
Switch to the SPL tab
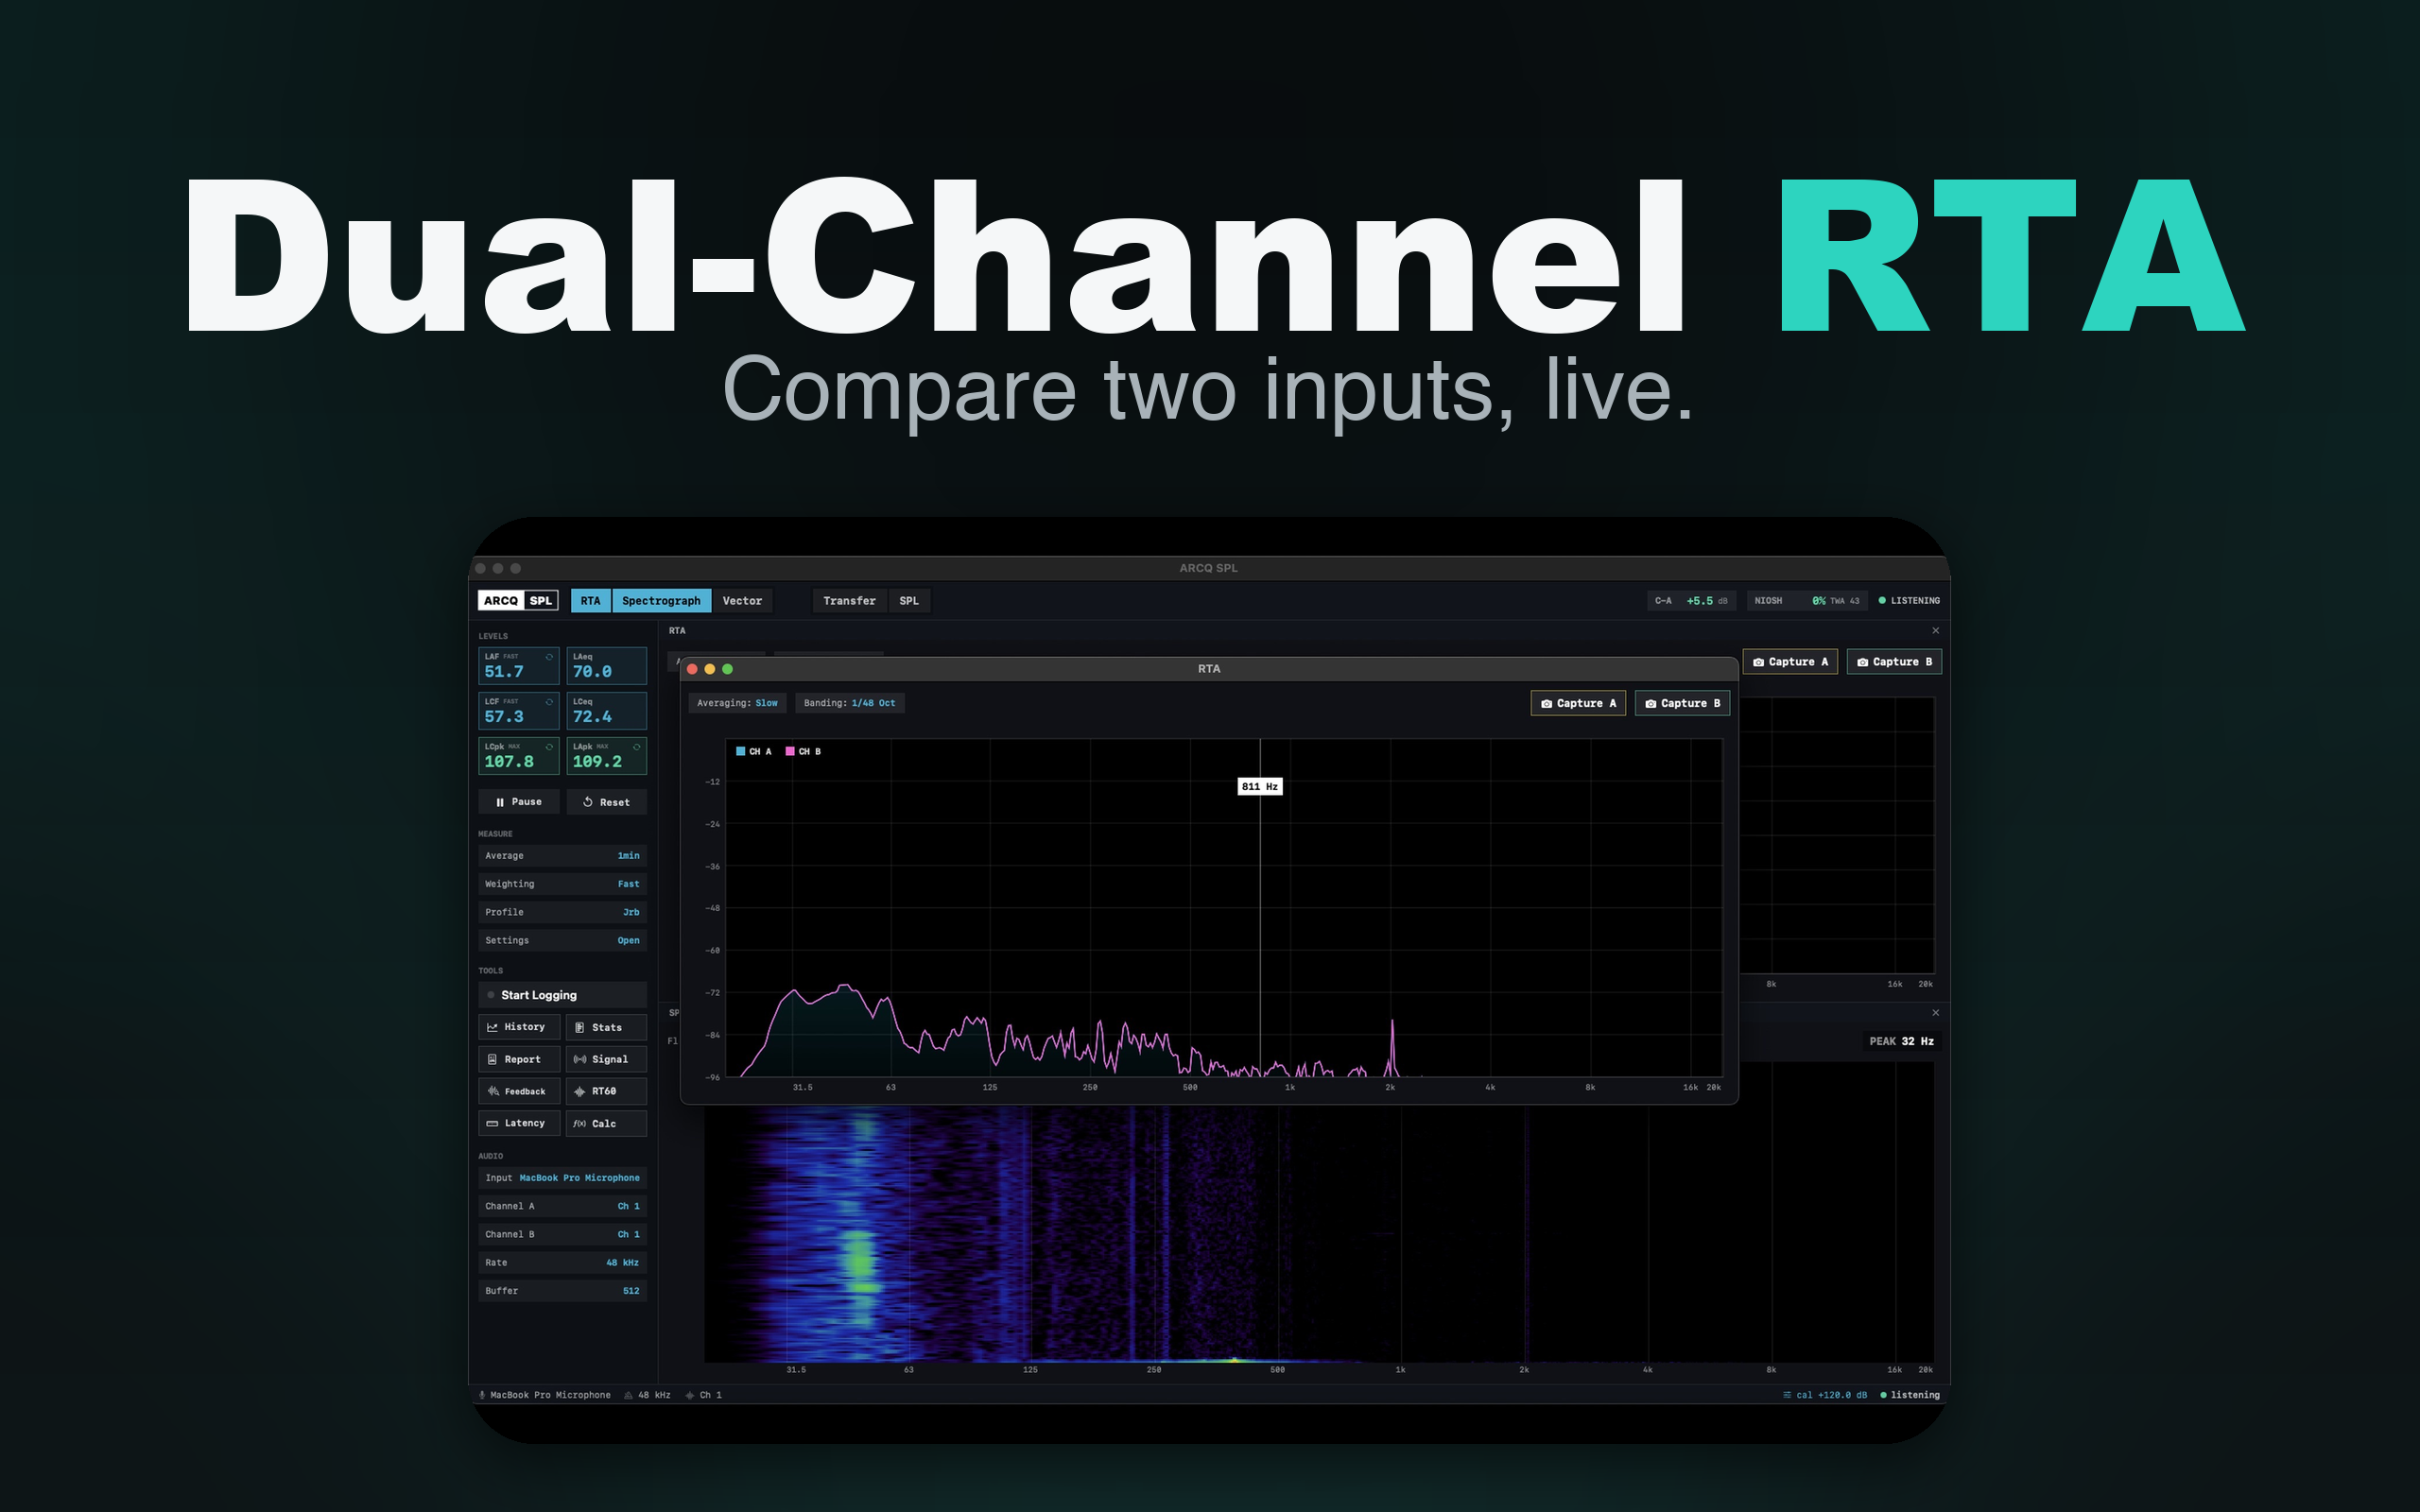point(909,601)
